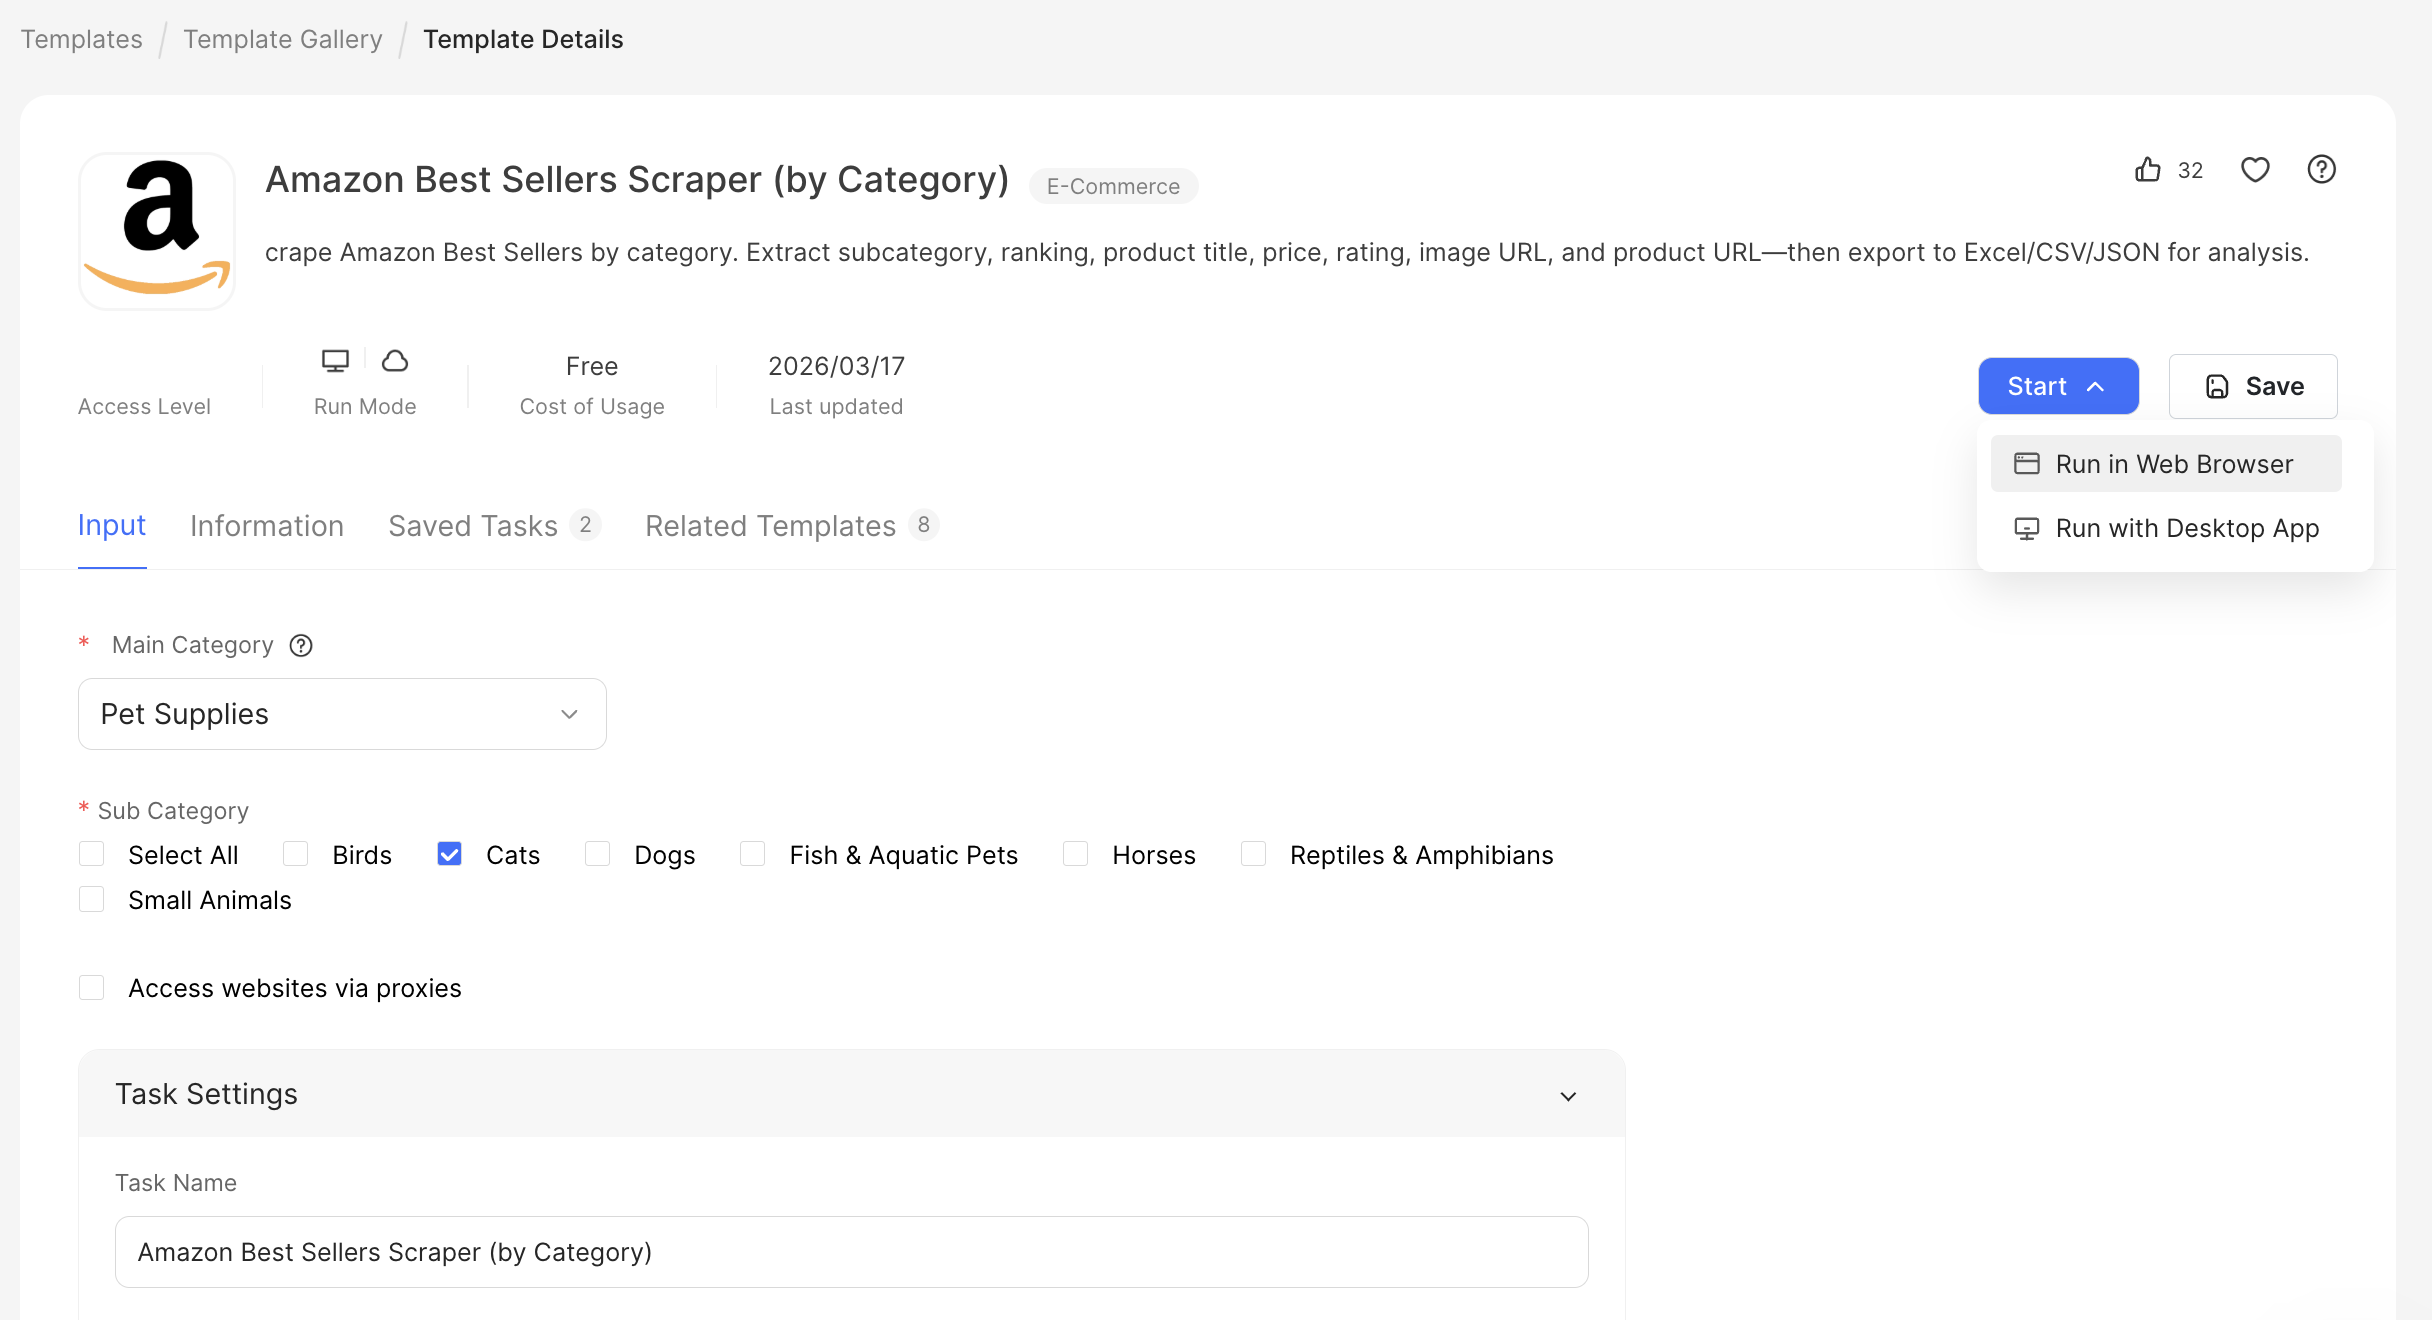Click the Related Templates count badge

click(923, 525)
